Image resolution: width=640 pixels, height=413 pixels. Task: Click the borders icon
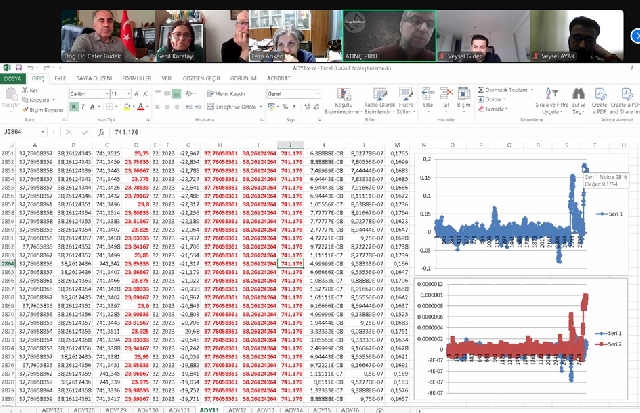tap(109, 107)
